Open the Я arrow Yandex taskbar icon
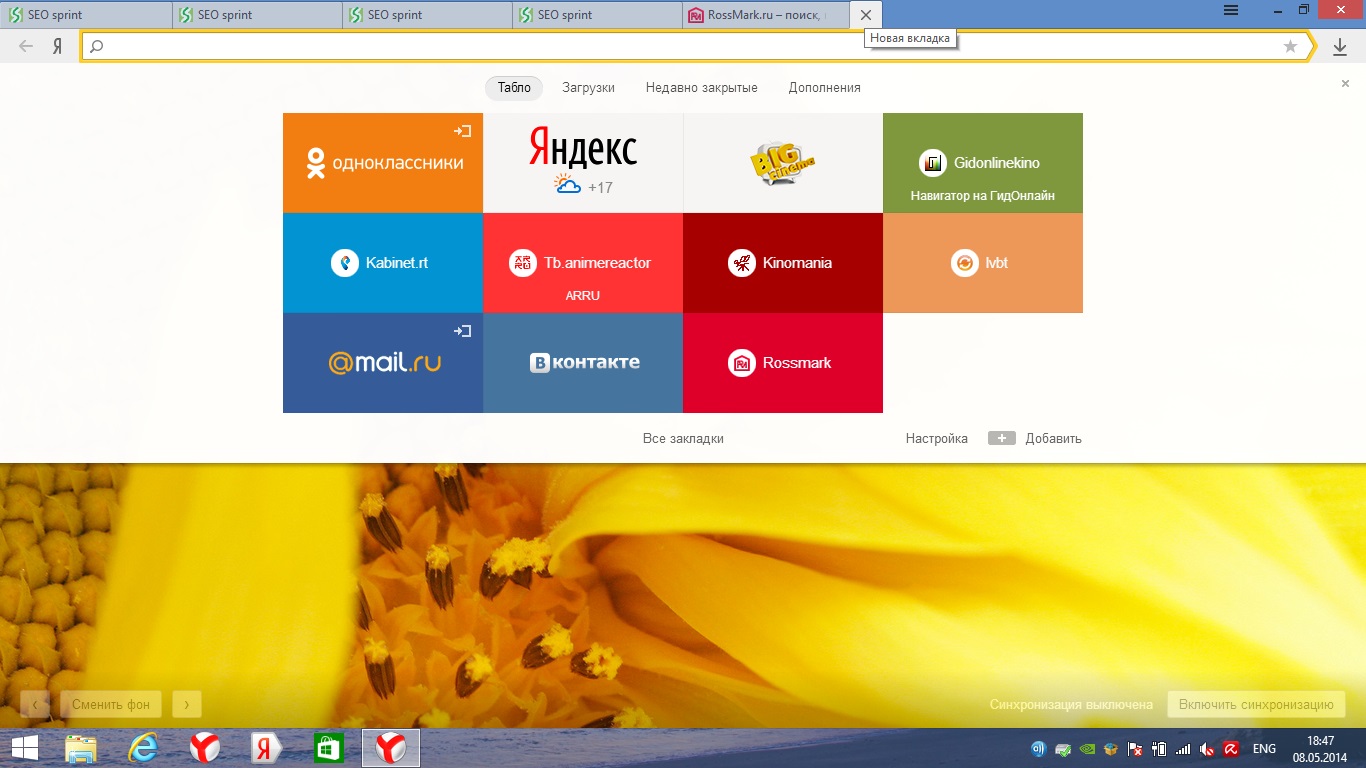This screenshot has height=768, width=1366. click(267, 748)
